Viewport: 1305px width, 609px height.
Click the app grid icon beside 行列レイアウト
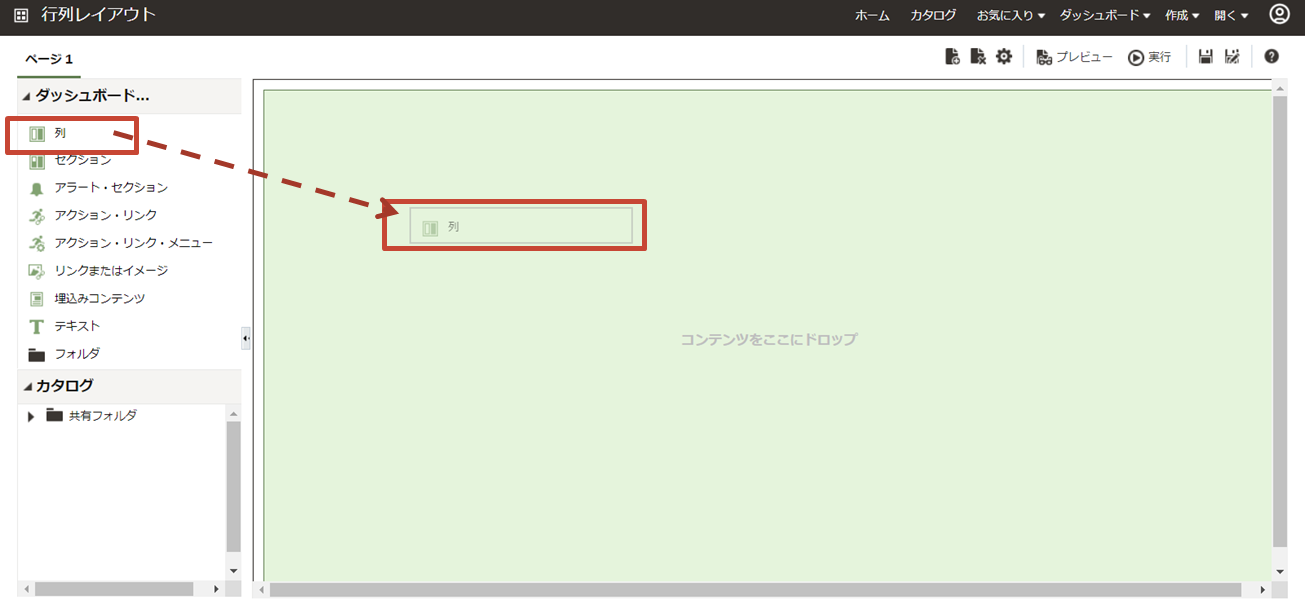[x=21, y=15]
